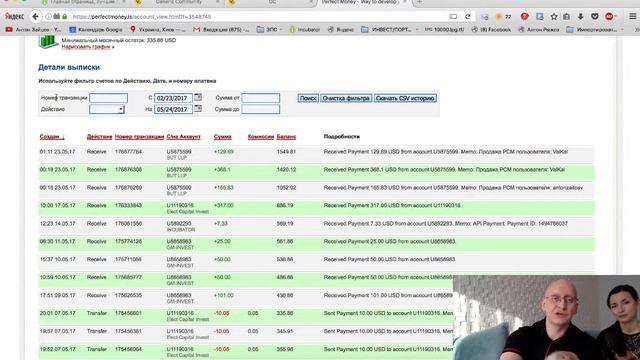The width and height of the screenshot is (640, 360).
Task: Expand the ИНВЕСТ/ПОРТ bookmarks folder
Action: click(x=390, y=29)
